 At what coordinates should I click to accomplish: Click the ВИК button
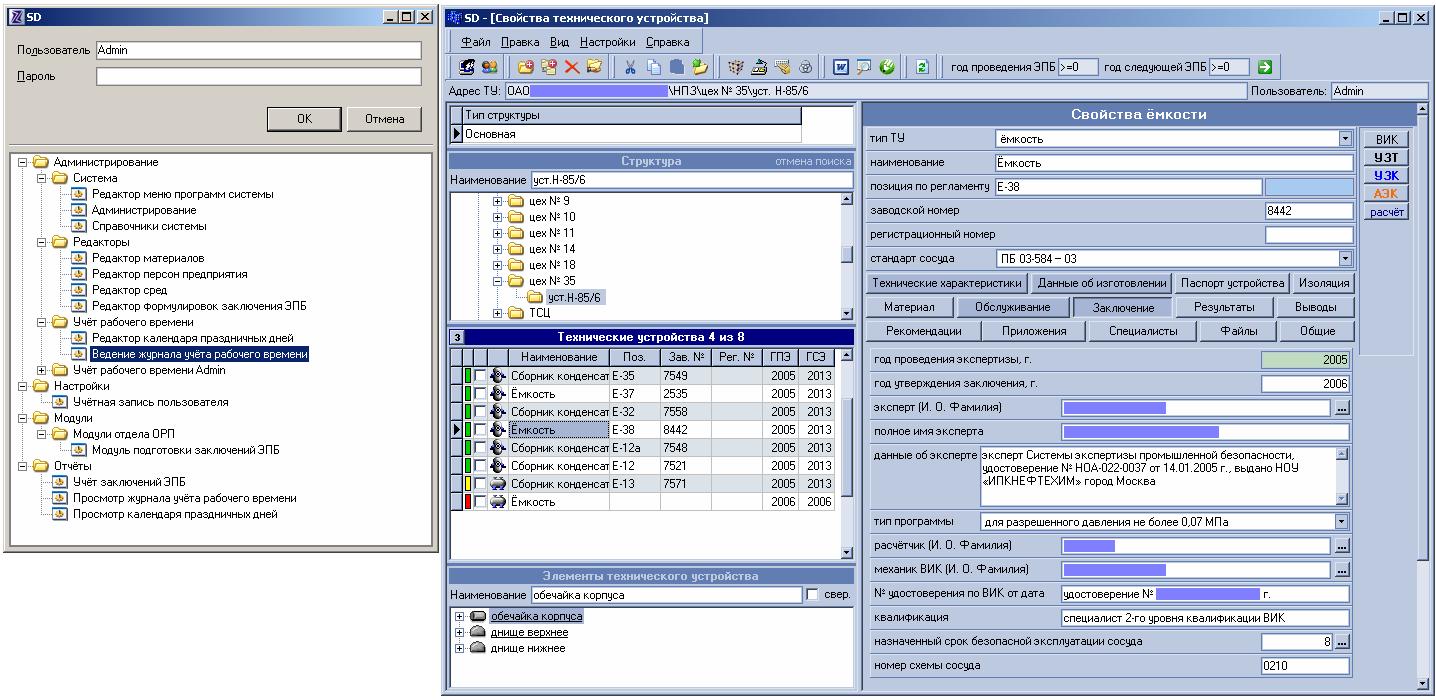[1386, 140]
